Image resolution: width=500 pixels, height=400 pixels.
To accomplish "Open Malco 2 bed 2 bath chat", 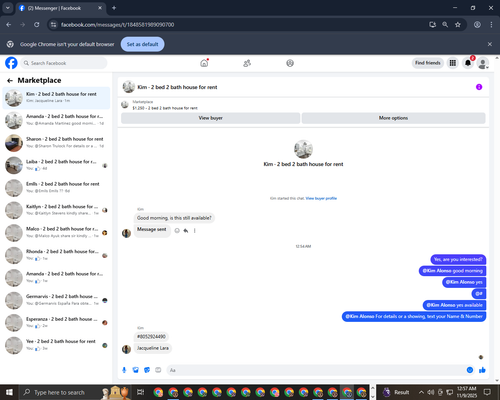I will [56, 233].
